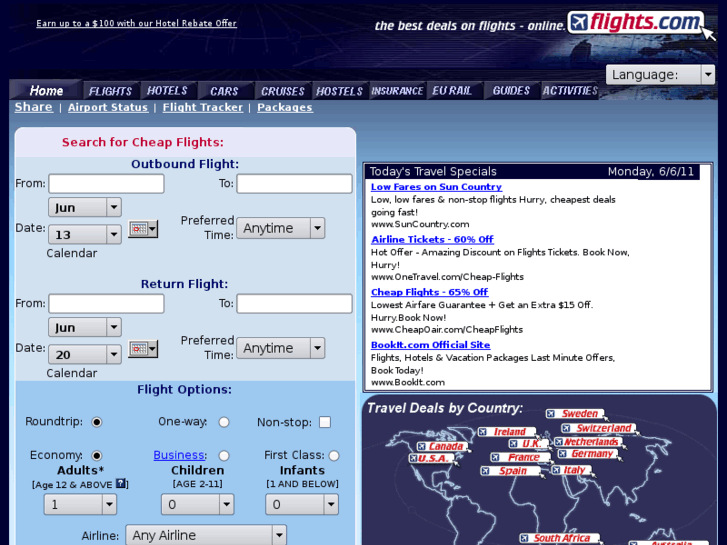Click Canada country tag on map
727x545 pixels.
pyautogui.click(x=442, y=446)
